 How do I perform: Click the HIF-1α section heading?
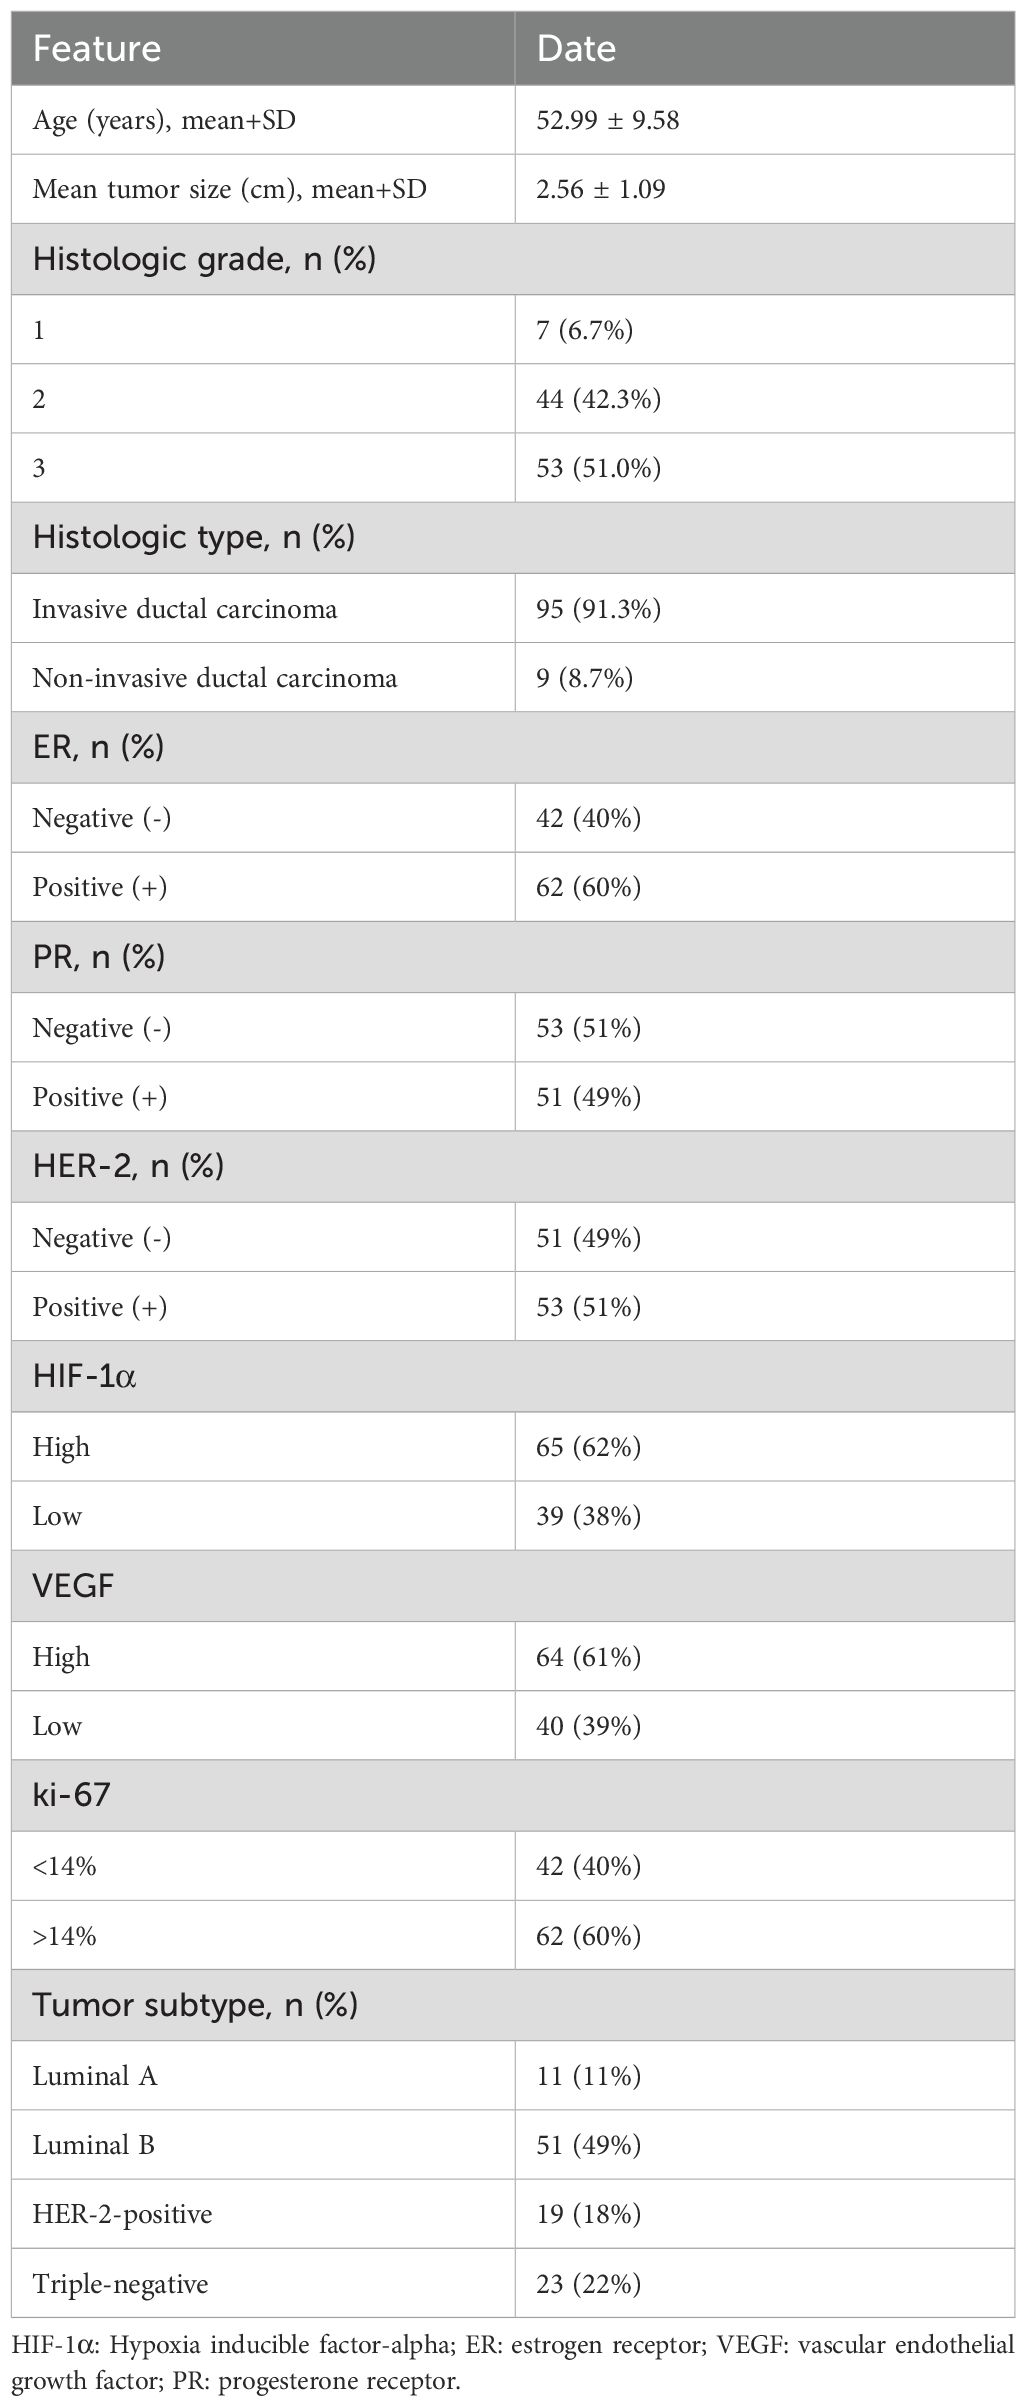(x=85, y=1377)
